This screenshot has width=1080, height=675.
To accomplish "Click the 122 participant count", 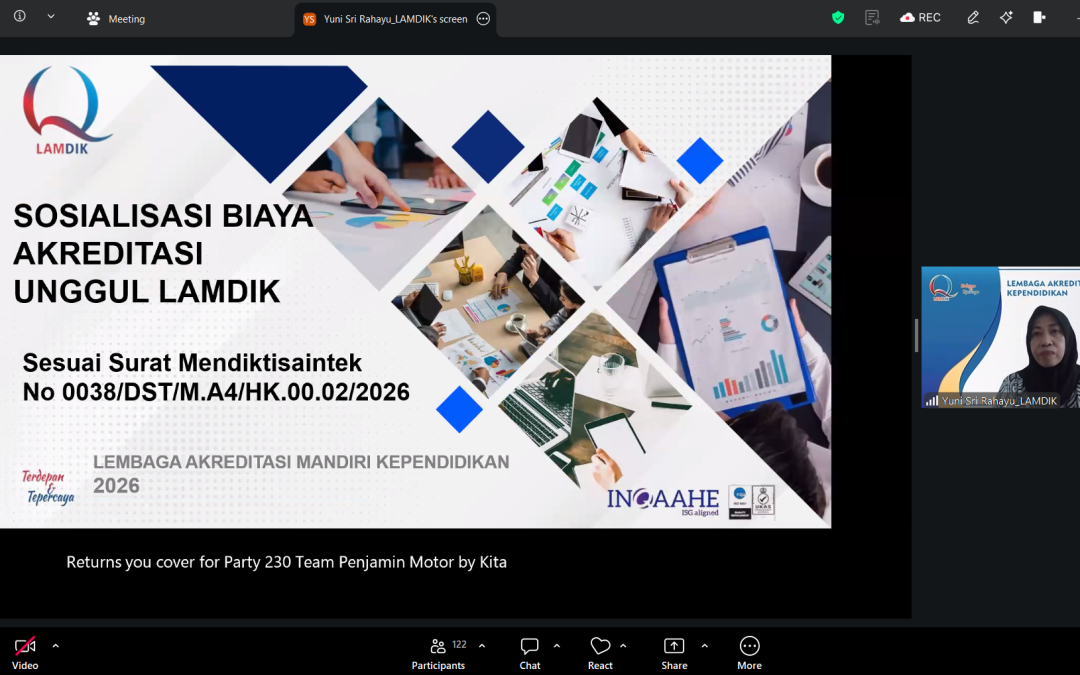I will pos(459,645).
